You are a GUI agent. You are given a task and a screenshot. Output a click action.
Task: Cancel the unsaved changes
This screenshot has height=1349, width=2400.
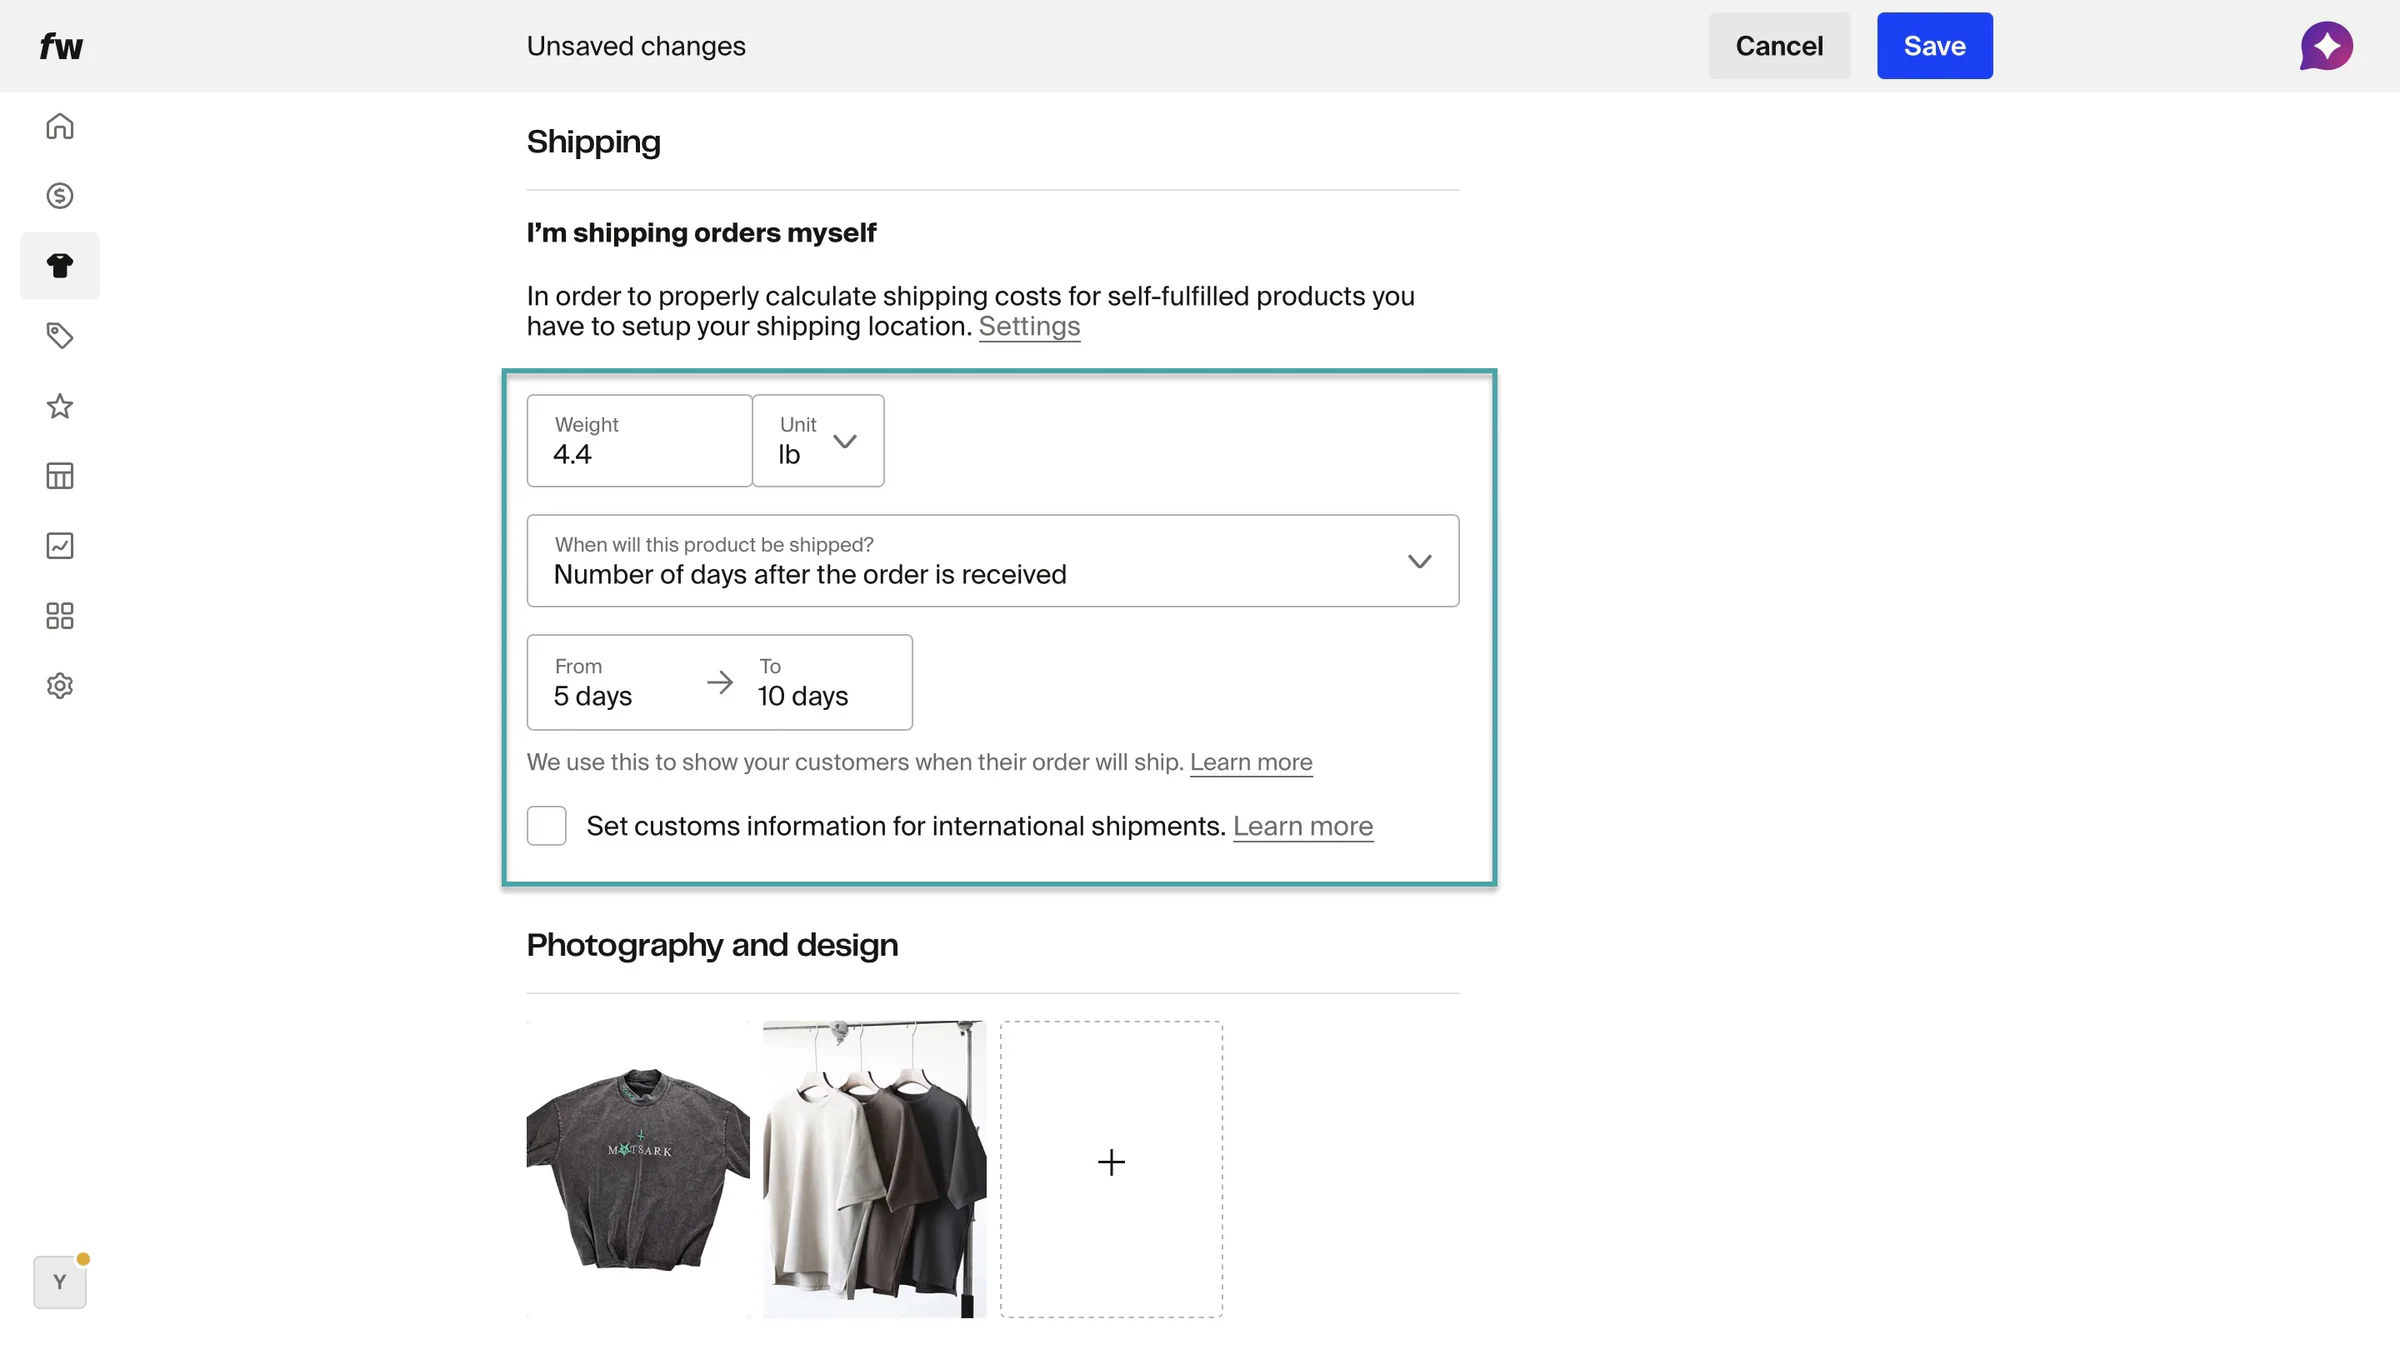[1779, 46]
